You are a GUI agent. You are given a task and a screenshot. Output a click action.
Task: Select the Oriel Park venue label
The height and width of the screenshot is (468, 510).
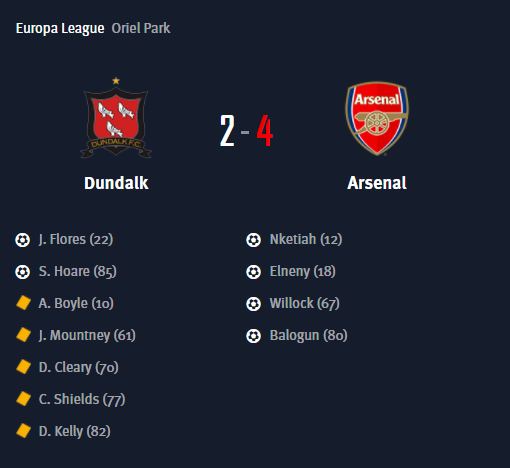(141, 28)
